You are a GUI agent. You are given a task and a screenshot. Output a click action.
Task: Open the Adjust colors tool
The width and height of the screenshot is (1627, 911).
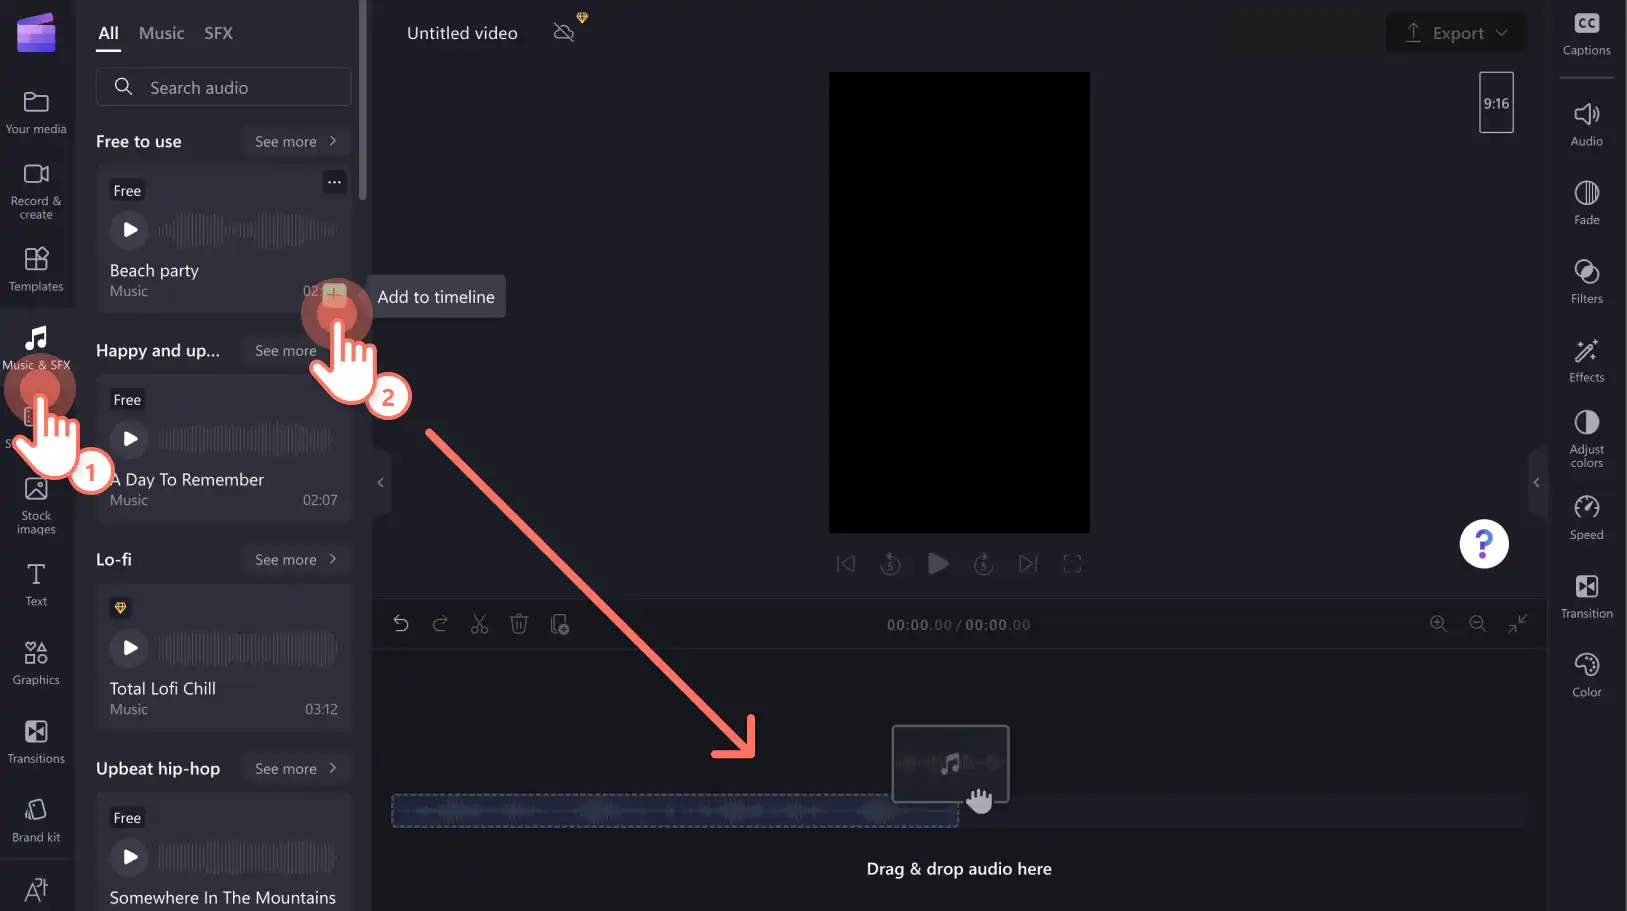coord(1586,438)
